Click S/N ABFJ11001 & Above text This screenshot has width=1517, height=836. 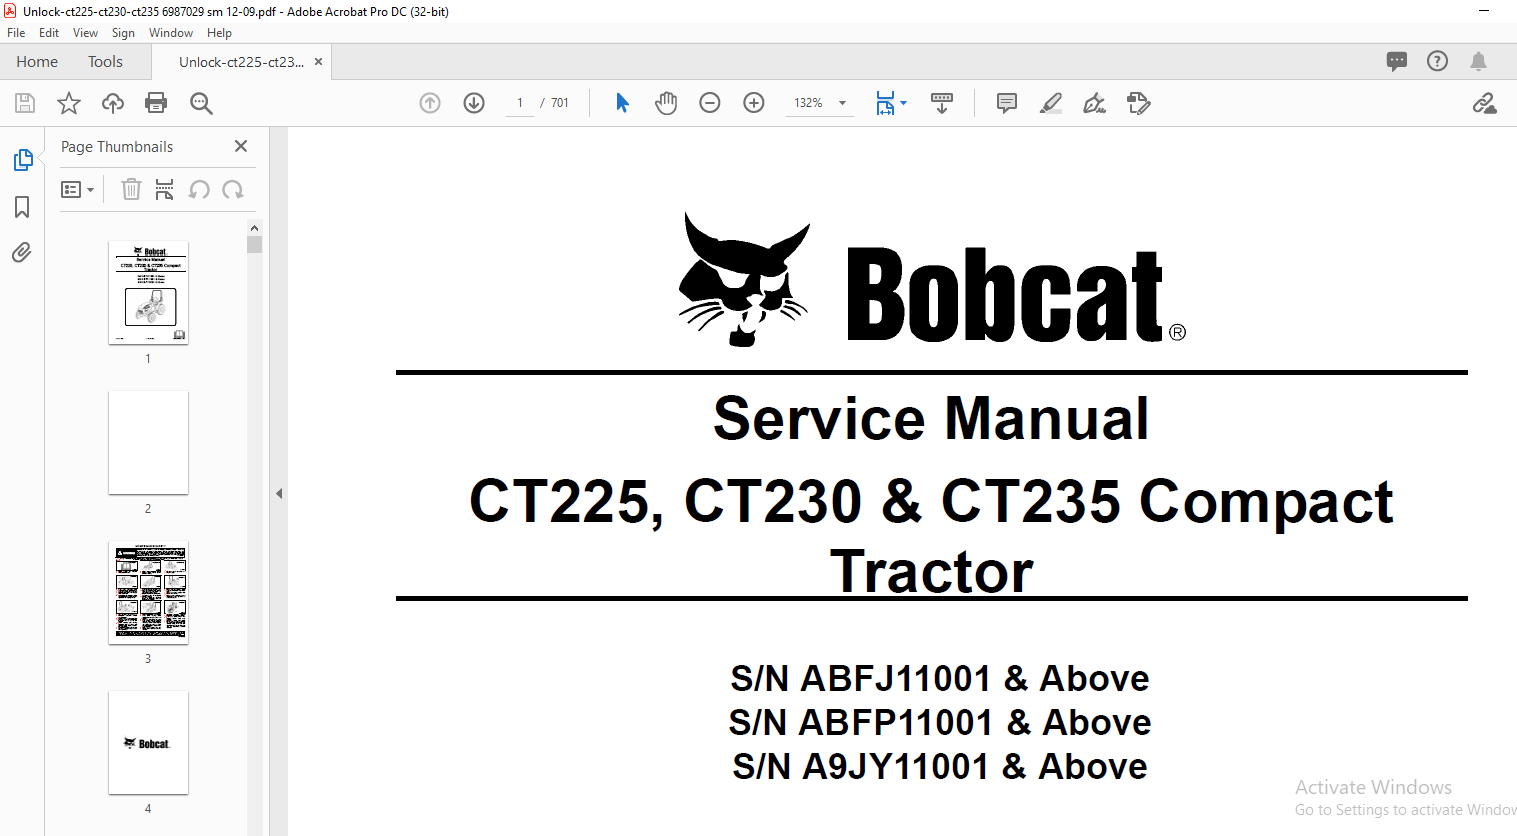pos(939,678)
